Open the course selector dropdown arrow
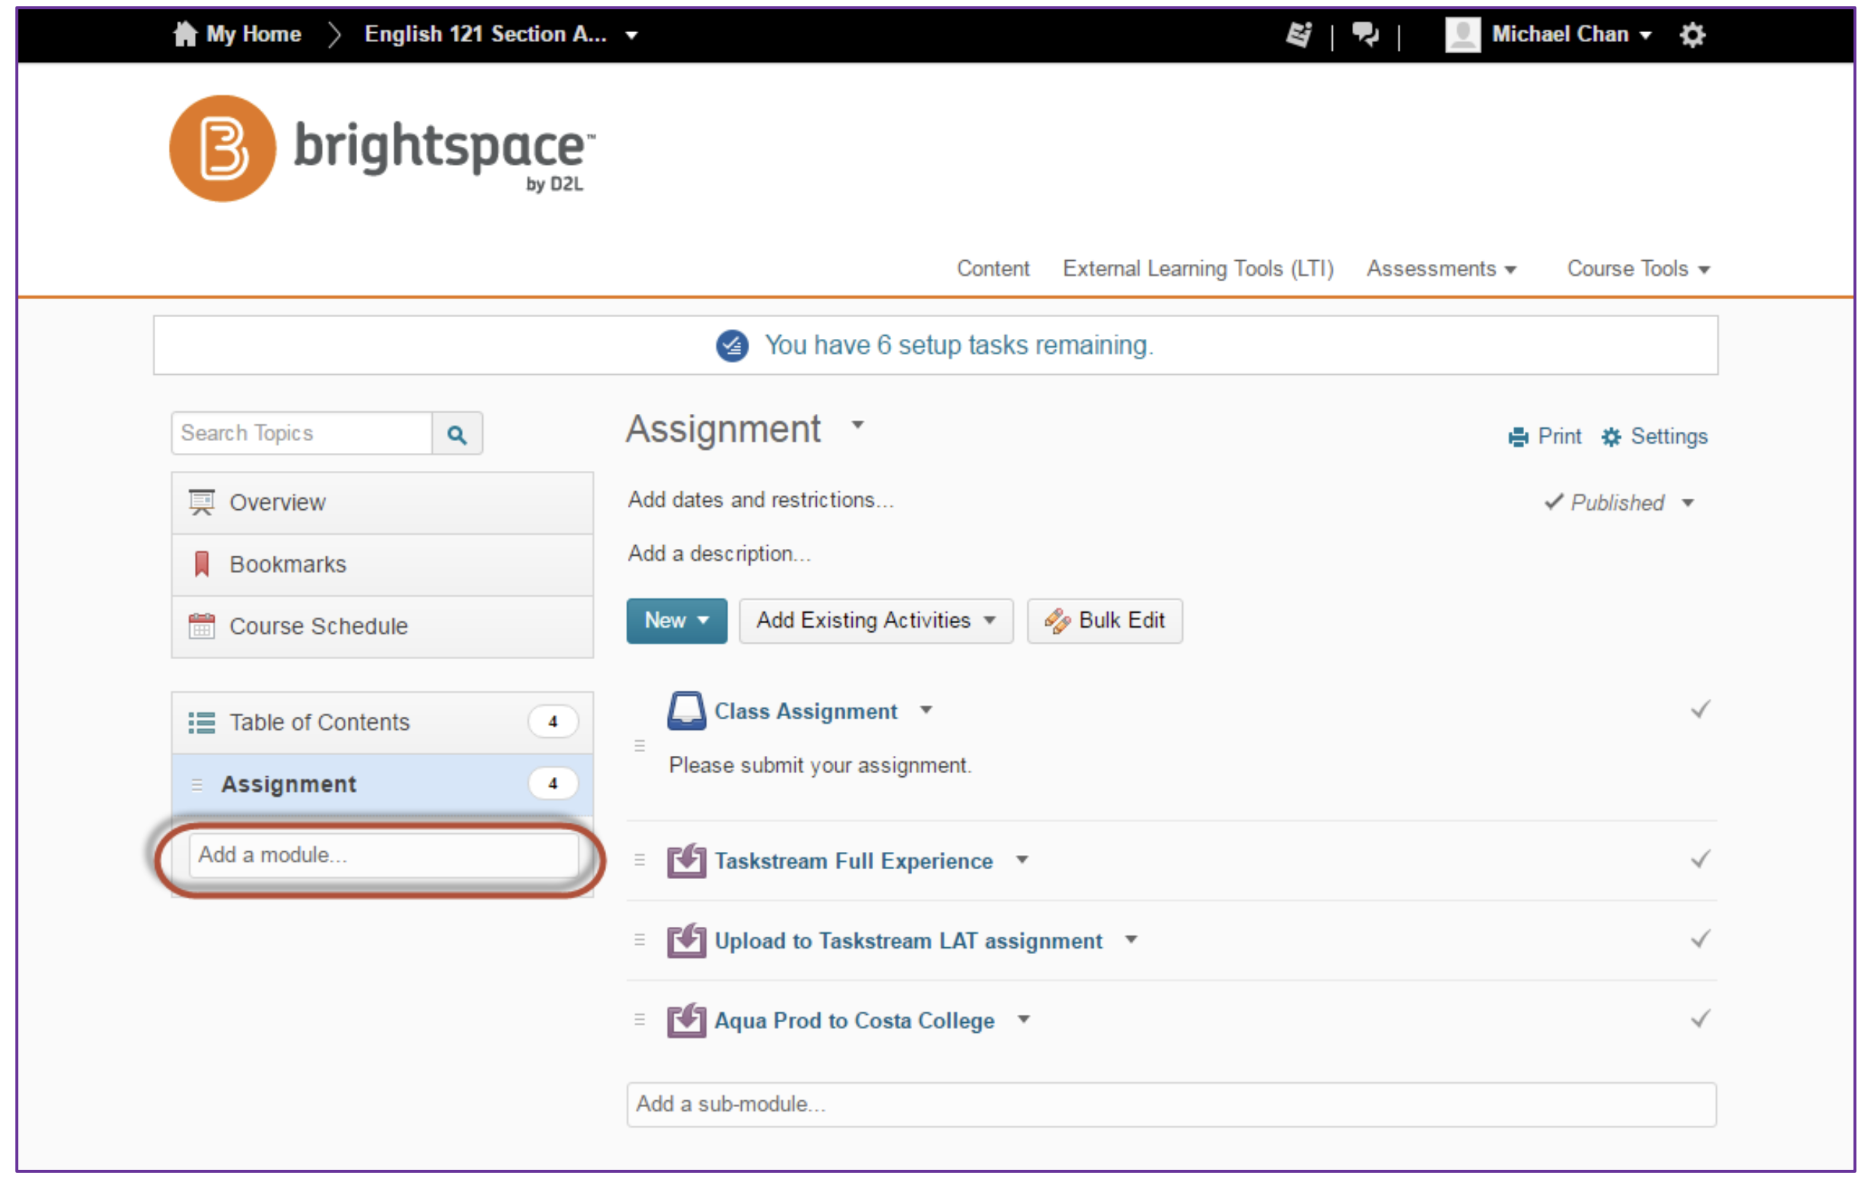This screenshot has width=1870, height=1186. pyautogui.click(x=632, y=35)
